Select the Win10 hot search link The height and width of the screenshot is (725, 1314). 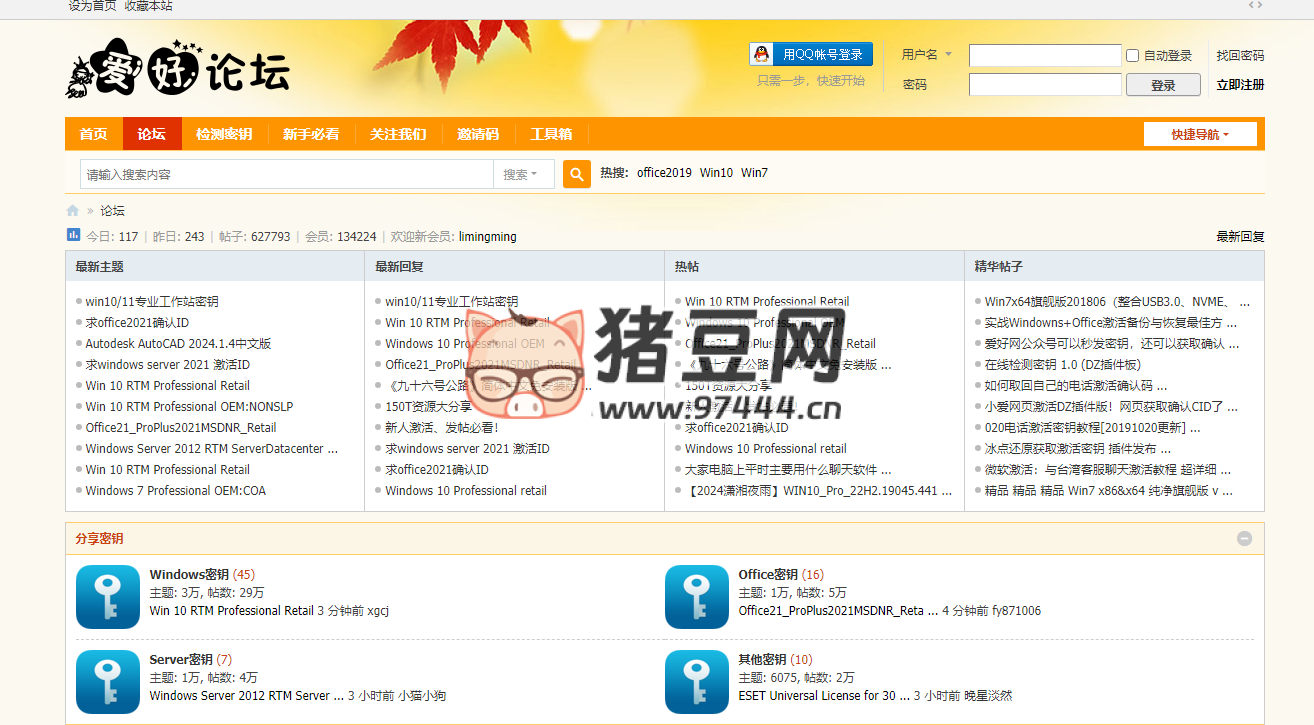(x=716, y=172)
